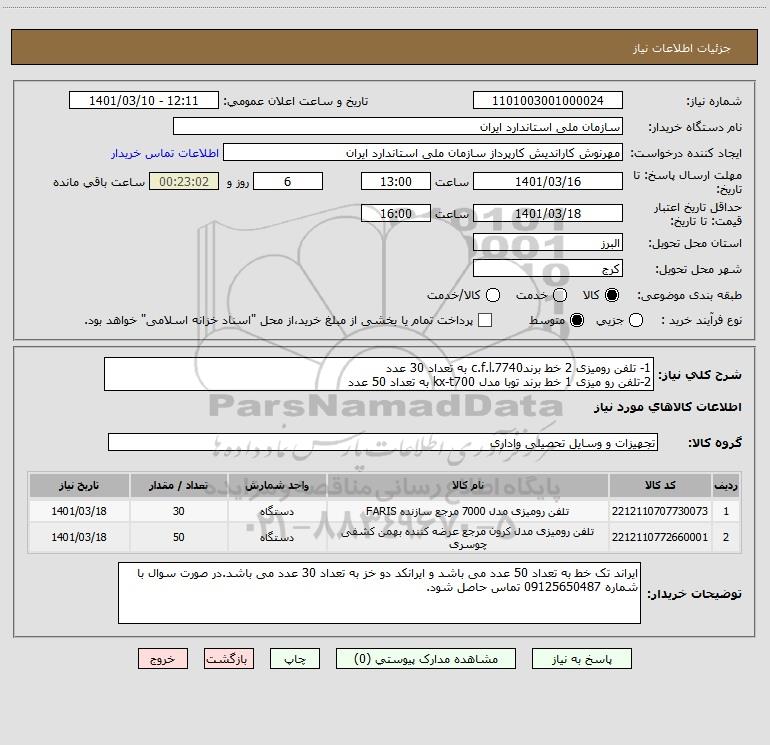
Task: Click the اطلاعات کالاهای مورد نیاز heading
Action: pos(668,407)
